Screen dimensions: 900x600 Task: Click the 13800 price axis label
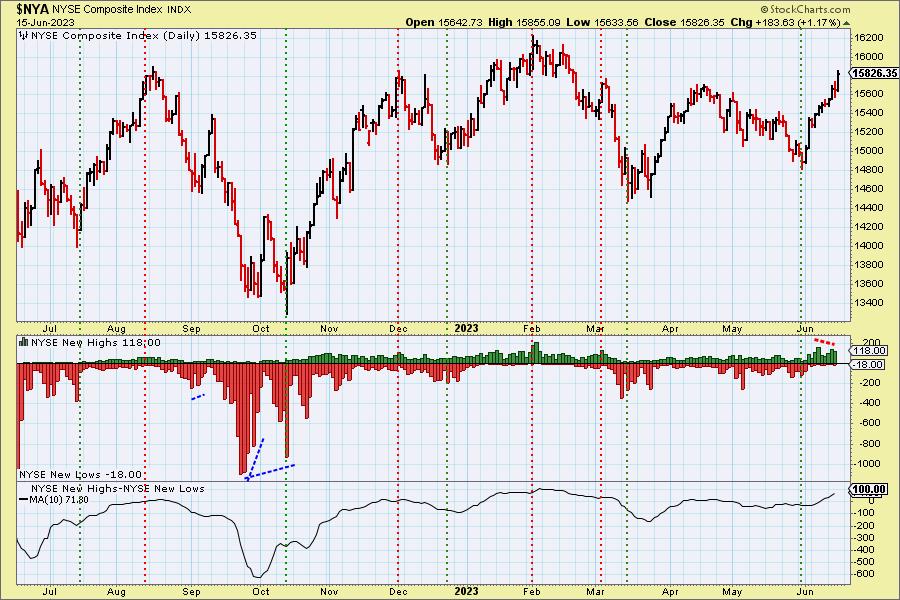coord(868,265)
